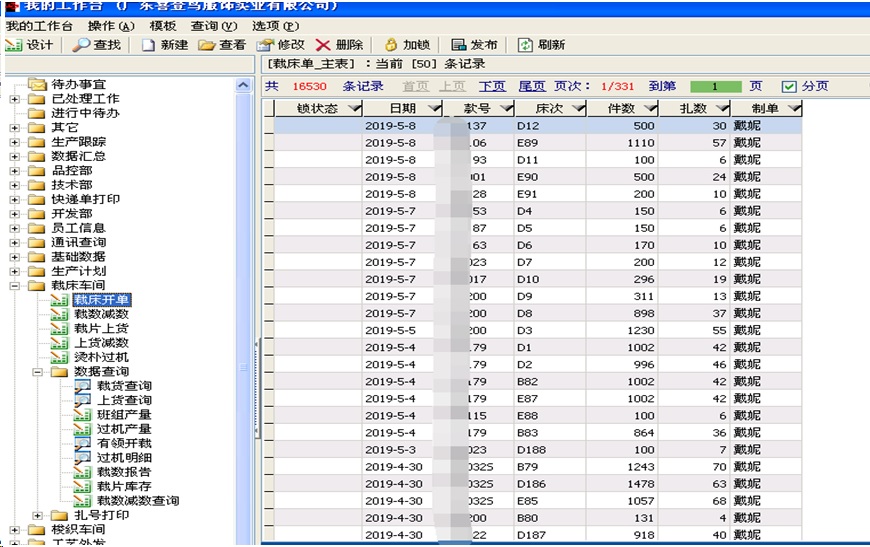Open the 查询(V) menu
This screenshot has width=870, height=547.
click(x=214, y=26)
